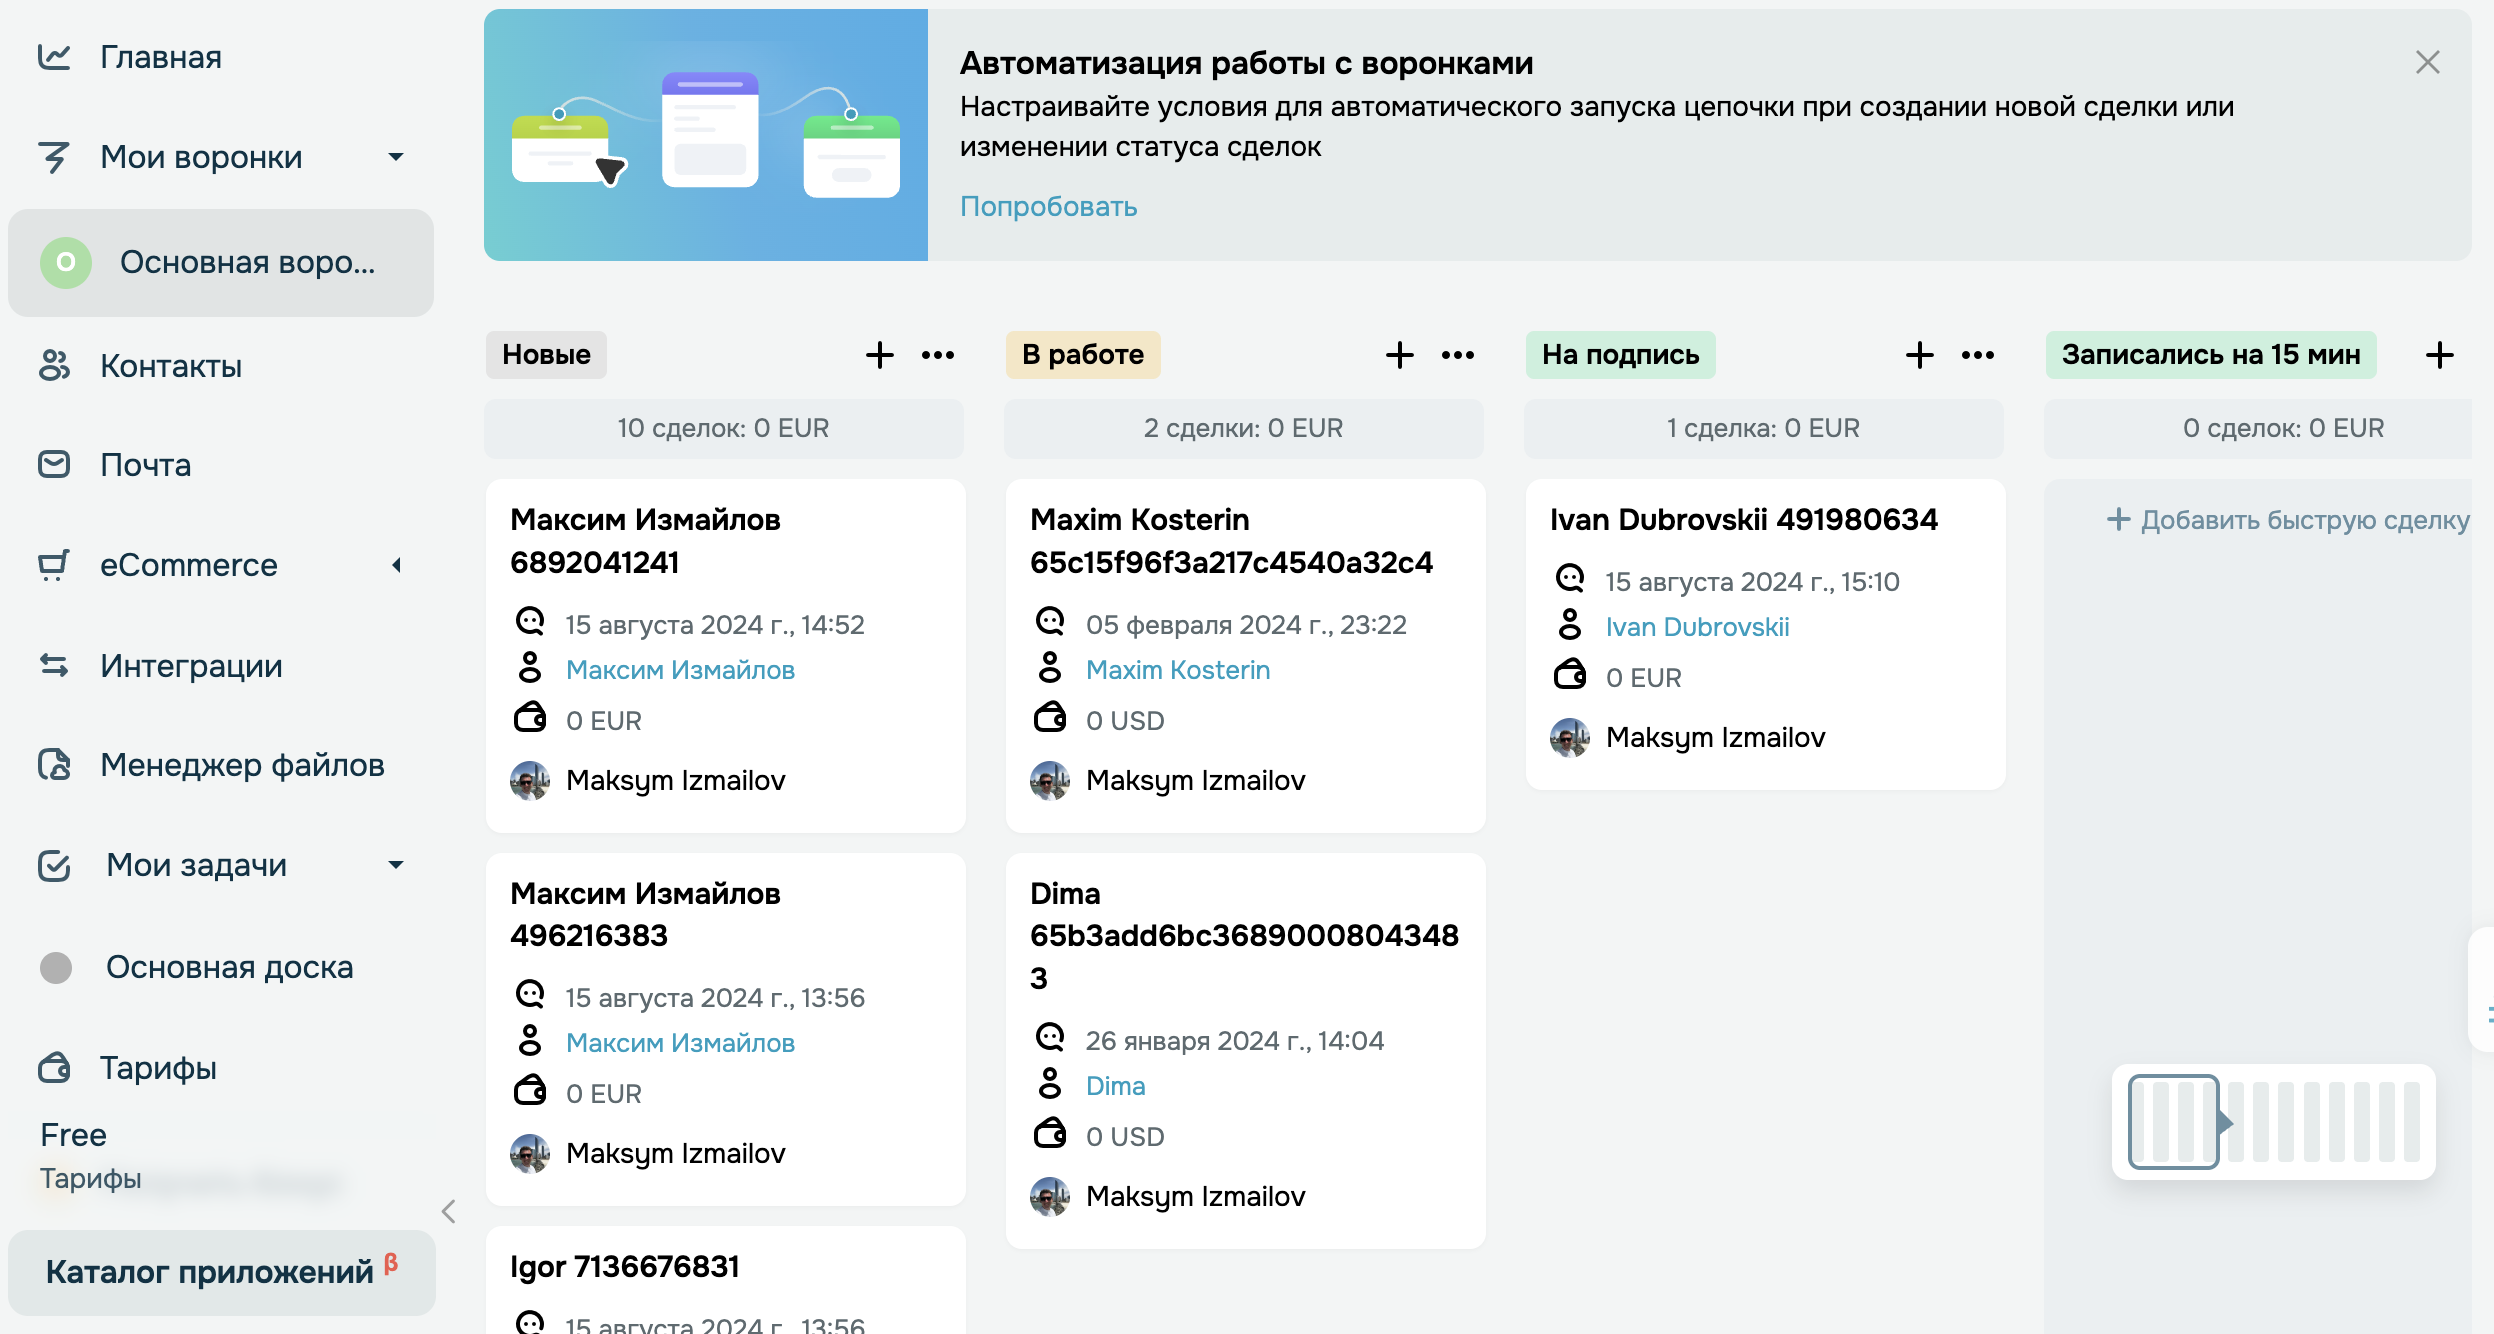Image resolution: width=2494 pixels, height=1334 pixels.
Task: Open three-dots menu of Новые column
Action: point(937,355)
